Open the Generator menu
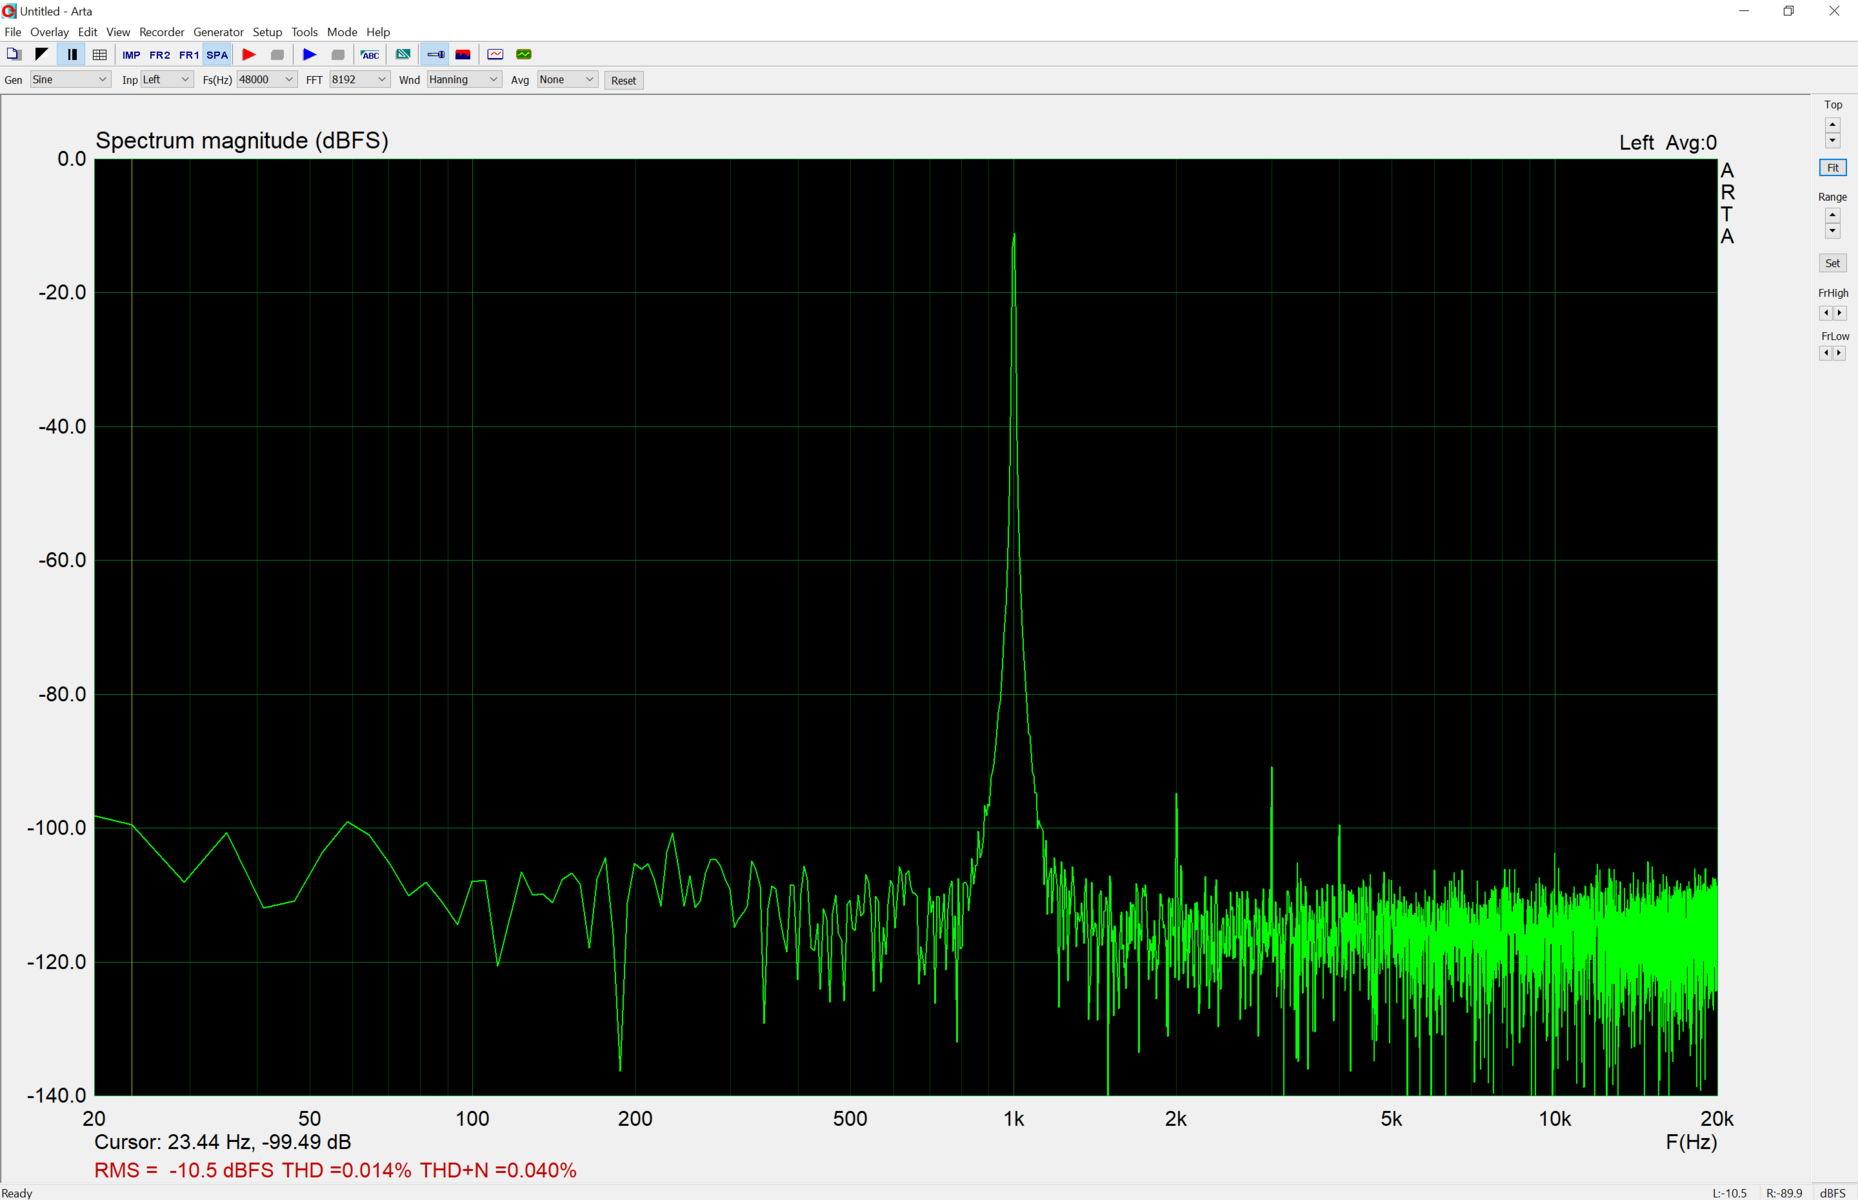Screen dimensions: 1858x1200 coord(218,32)
